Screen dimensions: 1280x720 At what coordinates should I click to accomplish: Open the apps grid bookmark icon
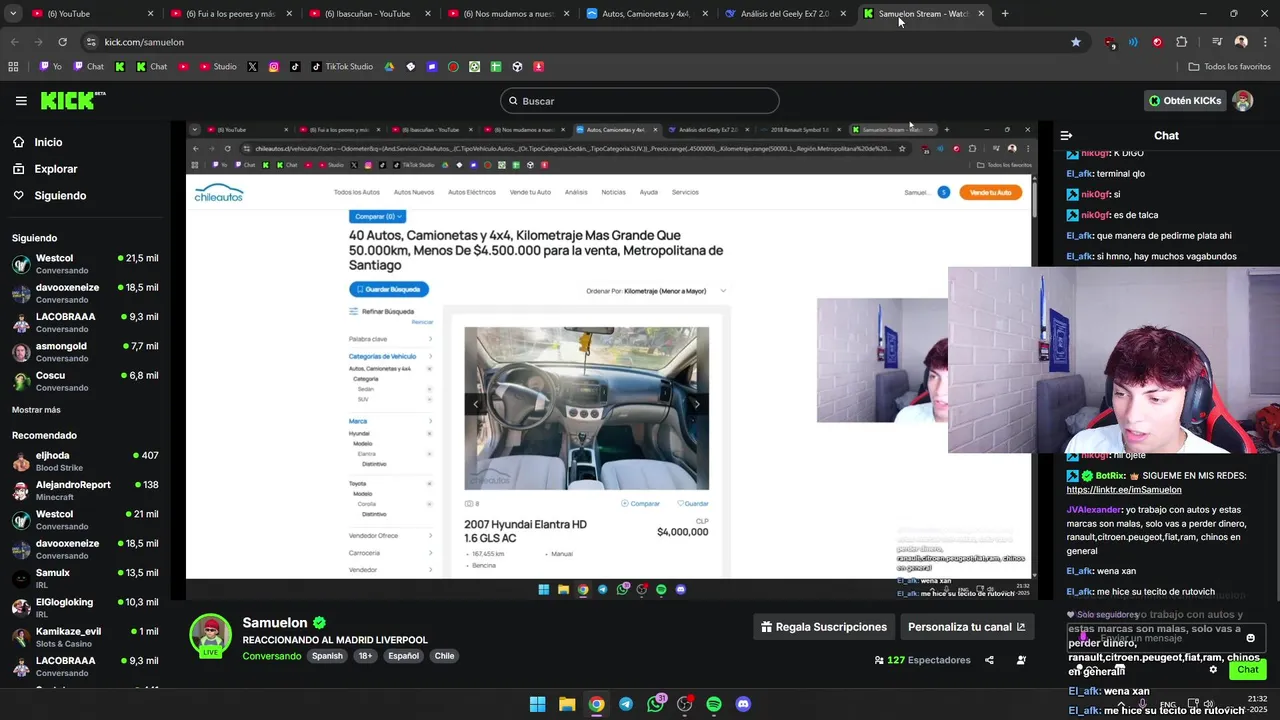pyautogui.click(x=13, y=67)
